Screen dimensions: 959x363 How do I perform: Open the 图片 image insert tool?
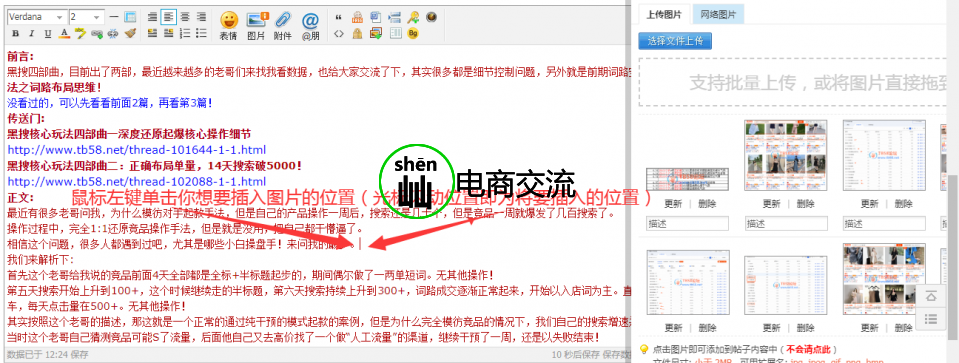256,25
